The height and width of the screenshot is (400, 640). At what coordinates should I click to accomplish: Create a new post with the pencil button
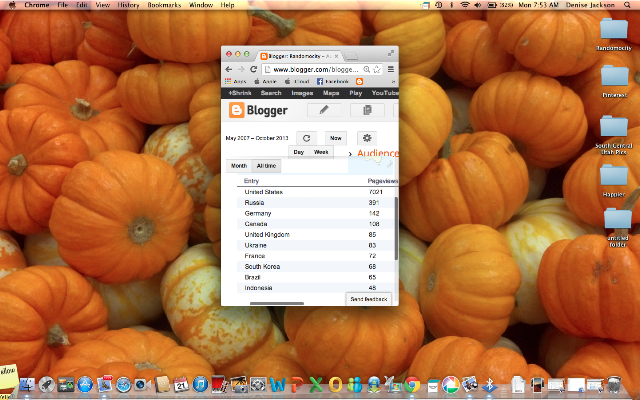coord(324,110)
